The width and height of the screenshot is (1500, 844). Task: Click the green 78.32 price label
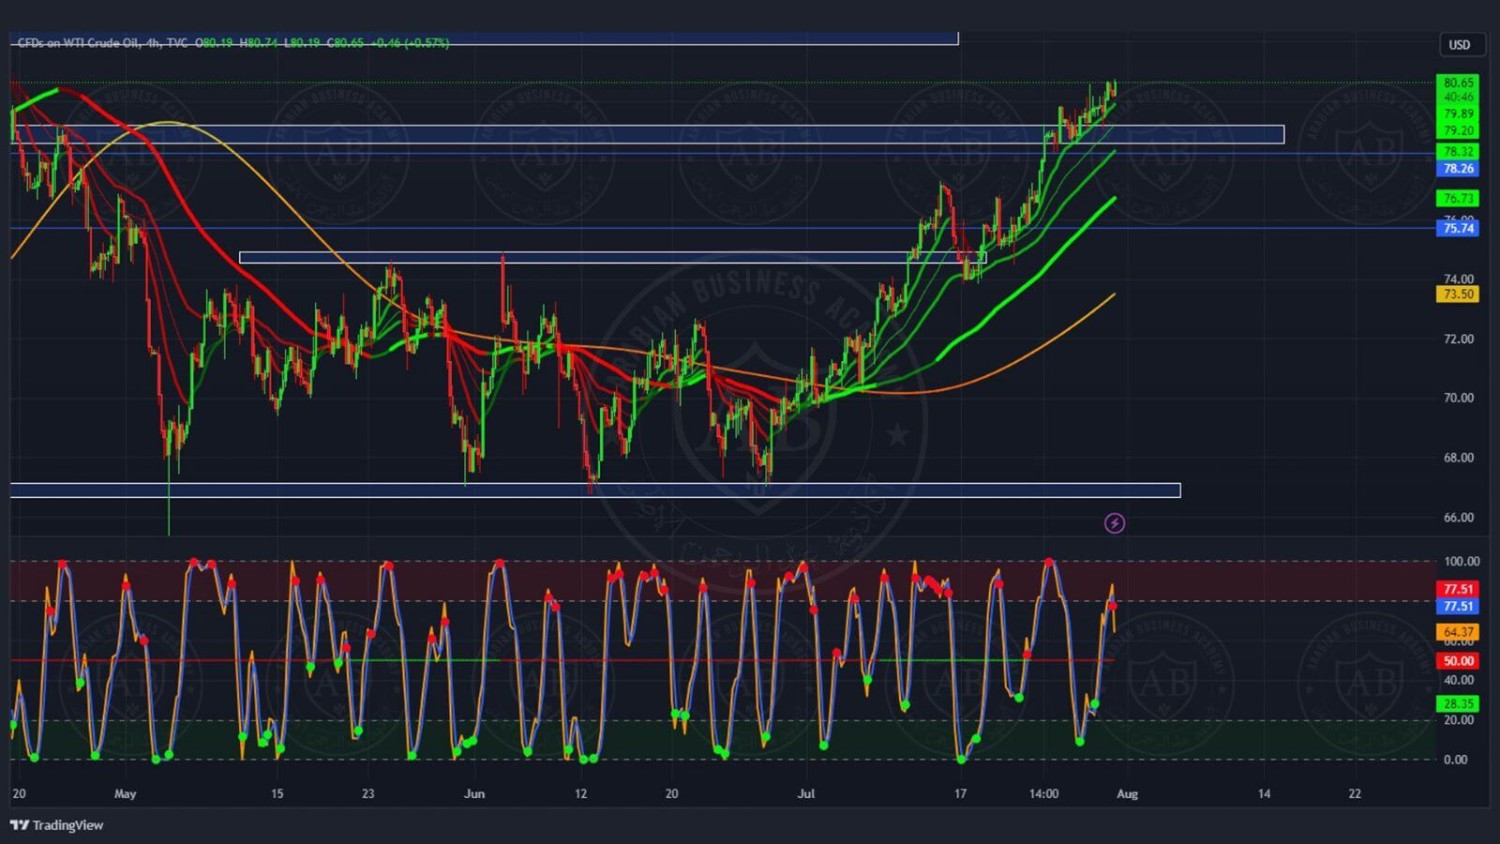tap(1457, 152)
